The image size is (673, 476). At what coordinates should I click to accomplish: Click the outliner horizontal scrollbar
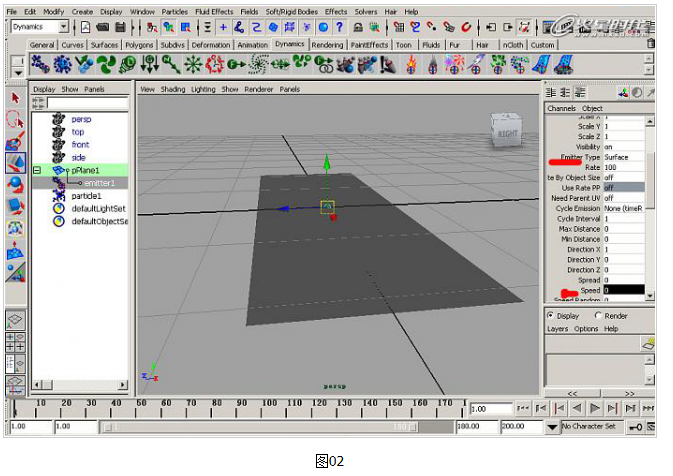click(80, 385)
